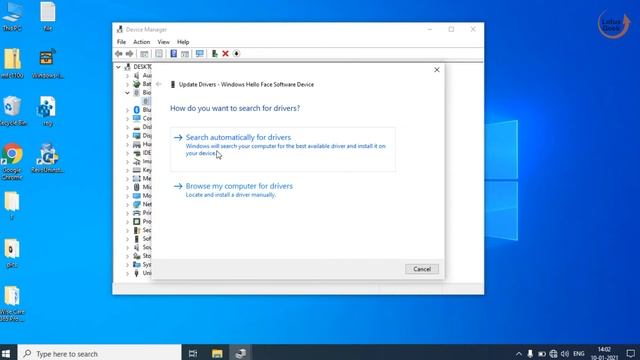Select the Network adapters icon in tree

point(137,204)
